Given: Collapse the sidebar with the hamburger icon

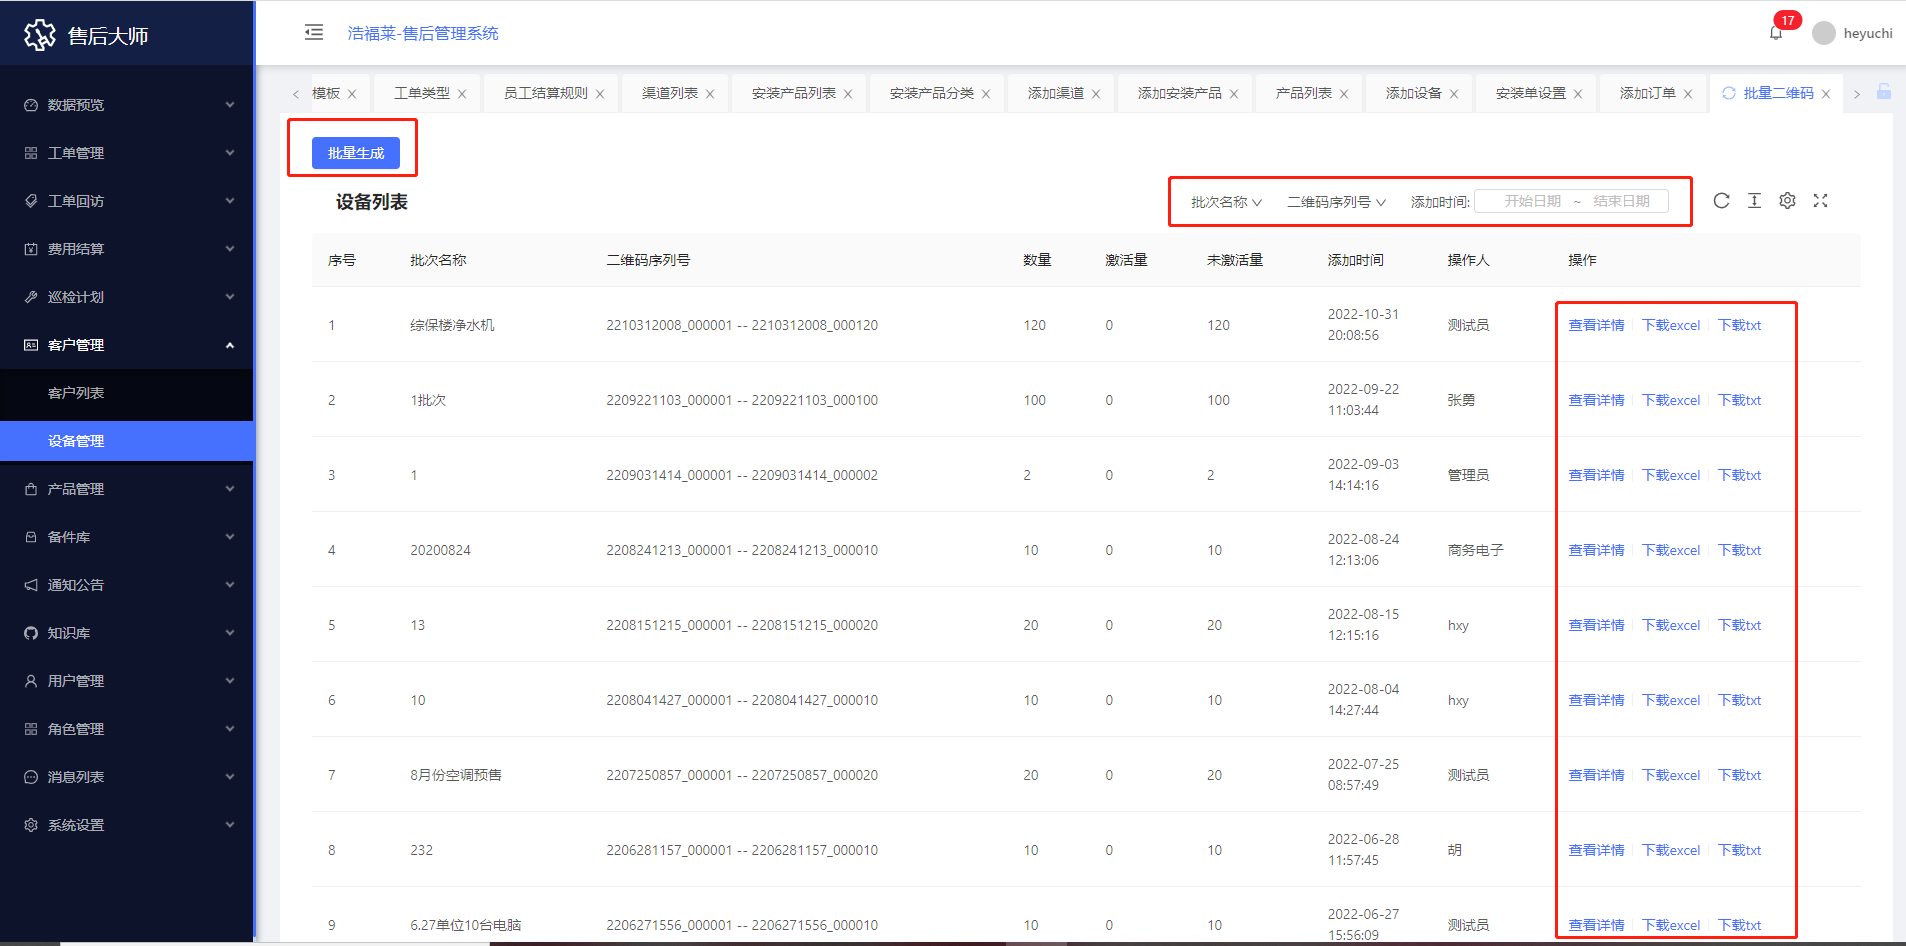Looking at the screenshot, I should coord(314,32).
